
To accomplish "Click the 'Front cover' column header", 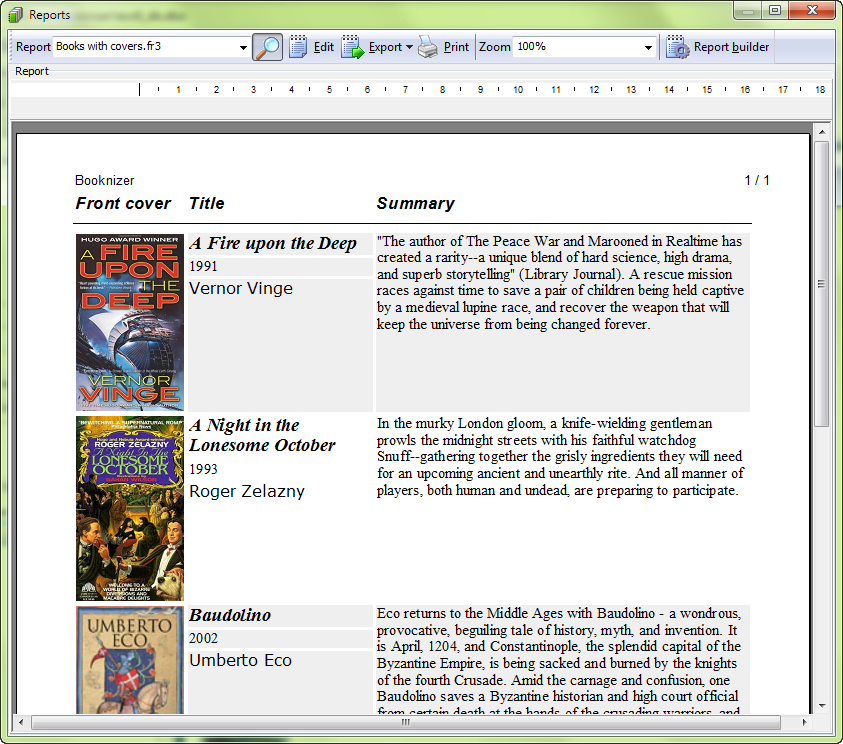I will tap(123, 203).
